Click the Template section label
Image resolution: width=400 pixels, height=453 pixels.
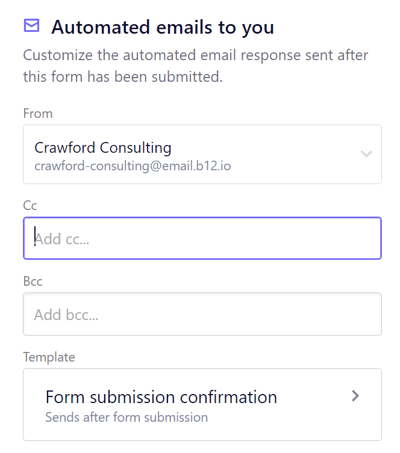[49, 357]
